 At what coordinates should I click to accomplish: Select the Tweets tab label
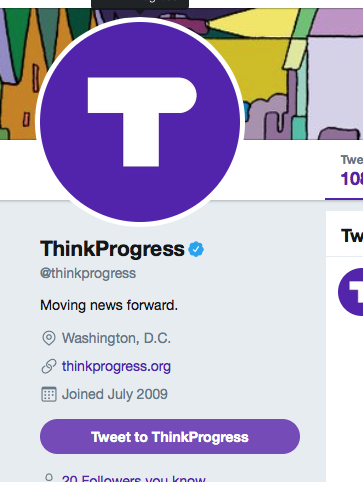point(352,160)
